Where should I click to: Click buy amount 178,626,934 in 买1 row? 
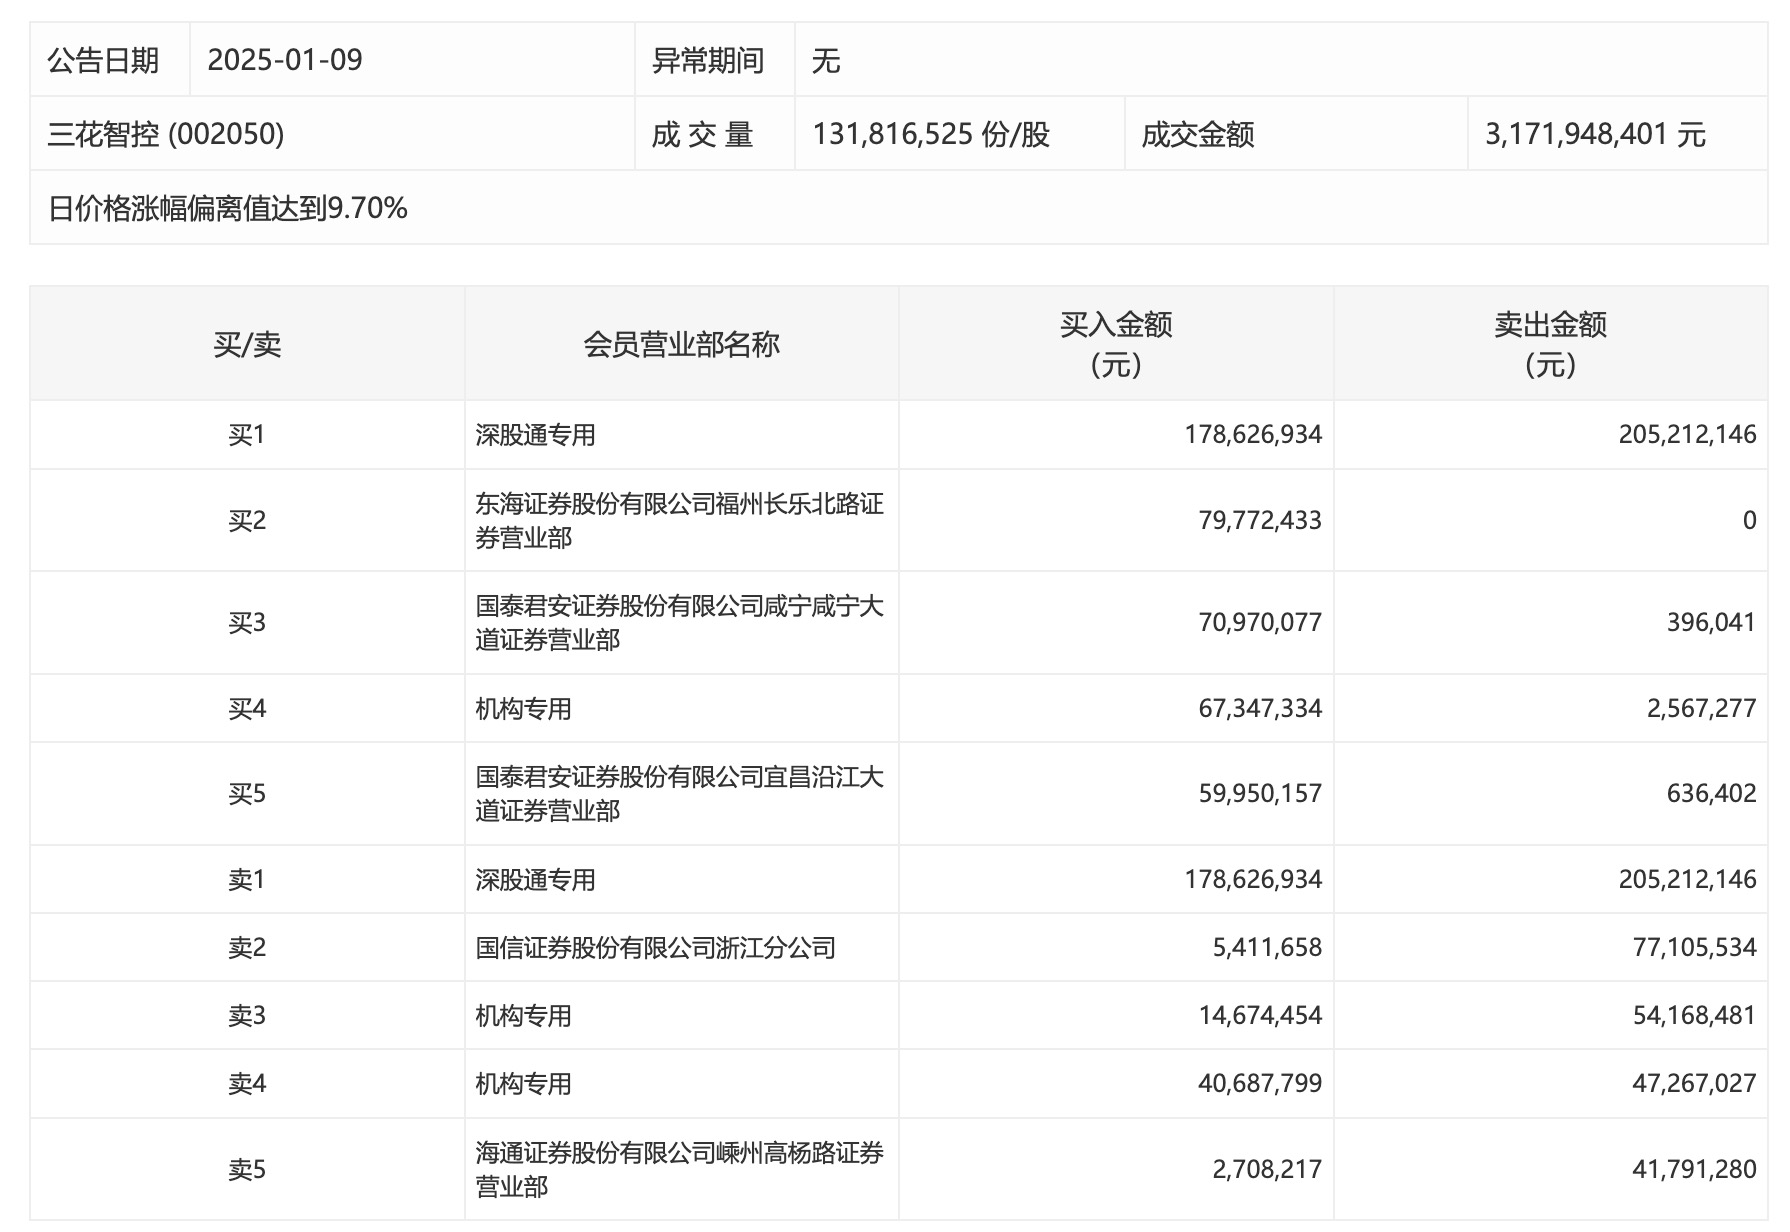1253,435
